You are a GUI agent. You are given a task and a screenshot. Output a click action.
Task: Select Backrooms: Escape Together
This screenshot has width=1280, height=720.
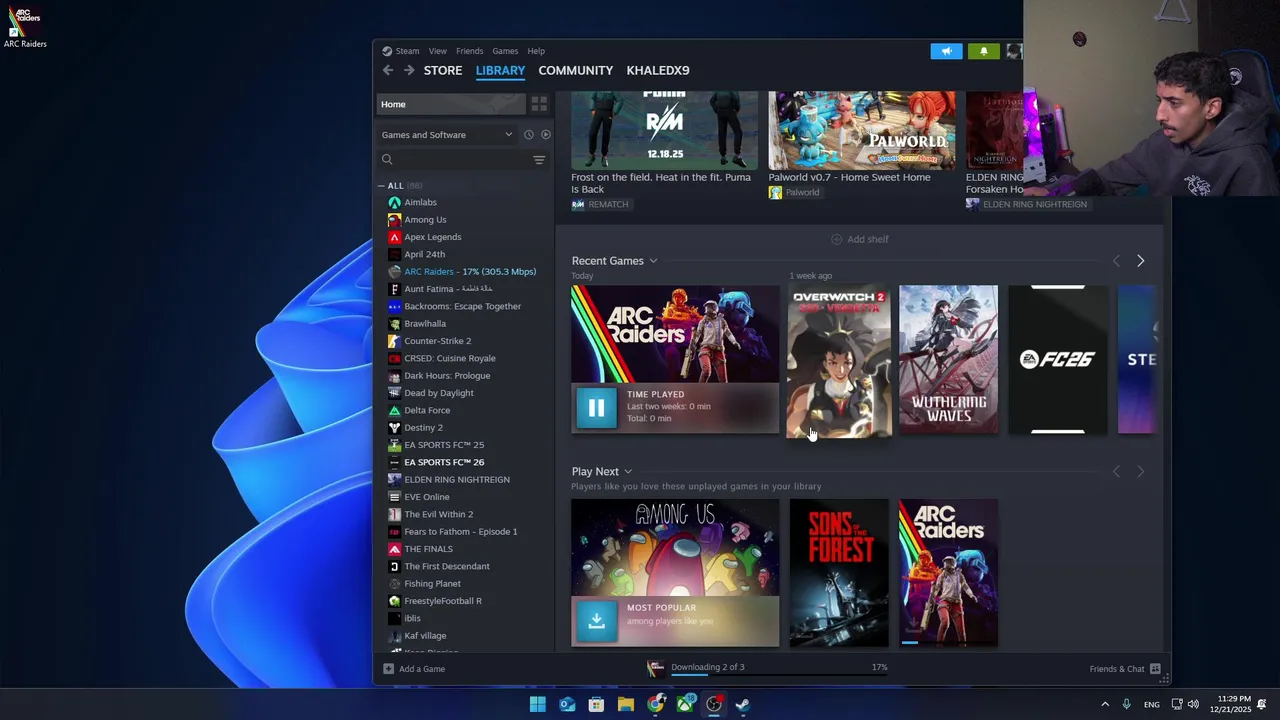click(x=462, y=306)
